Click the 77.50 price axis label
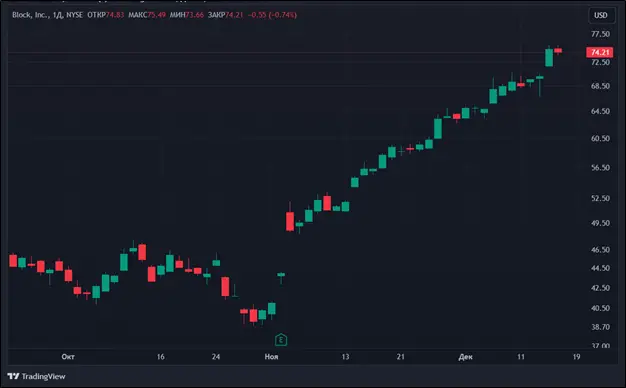Screen dimensions: 626x388 point(600,34)
